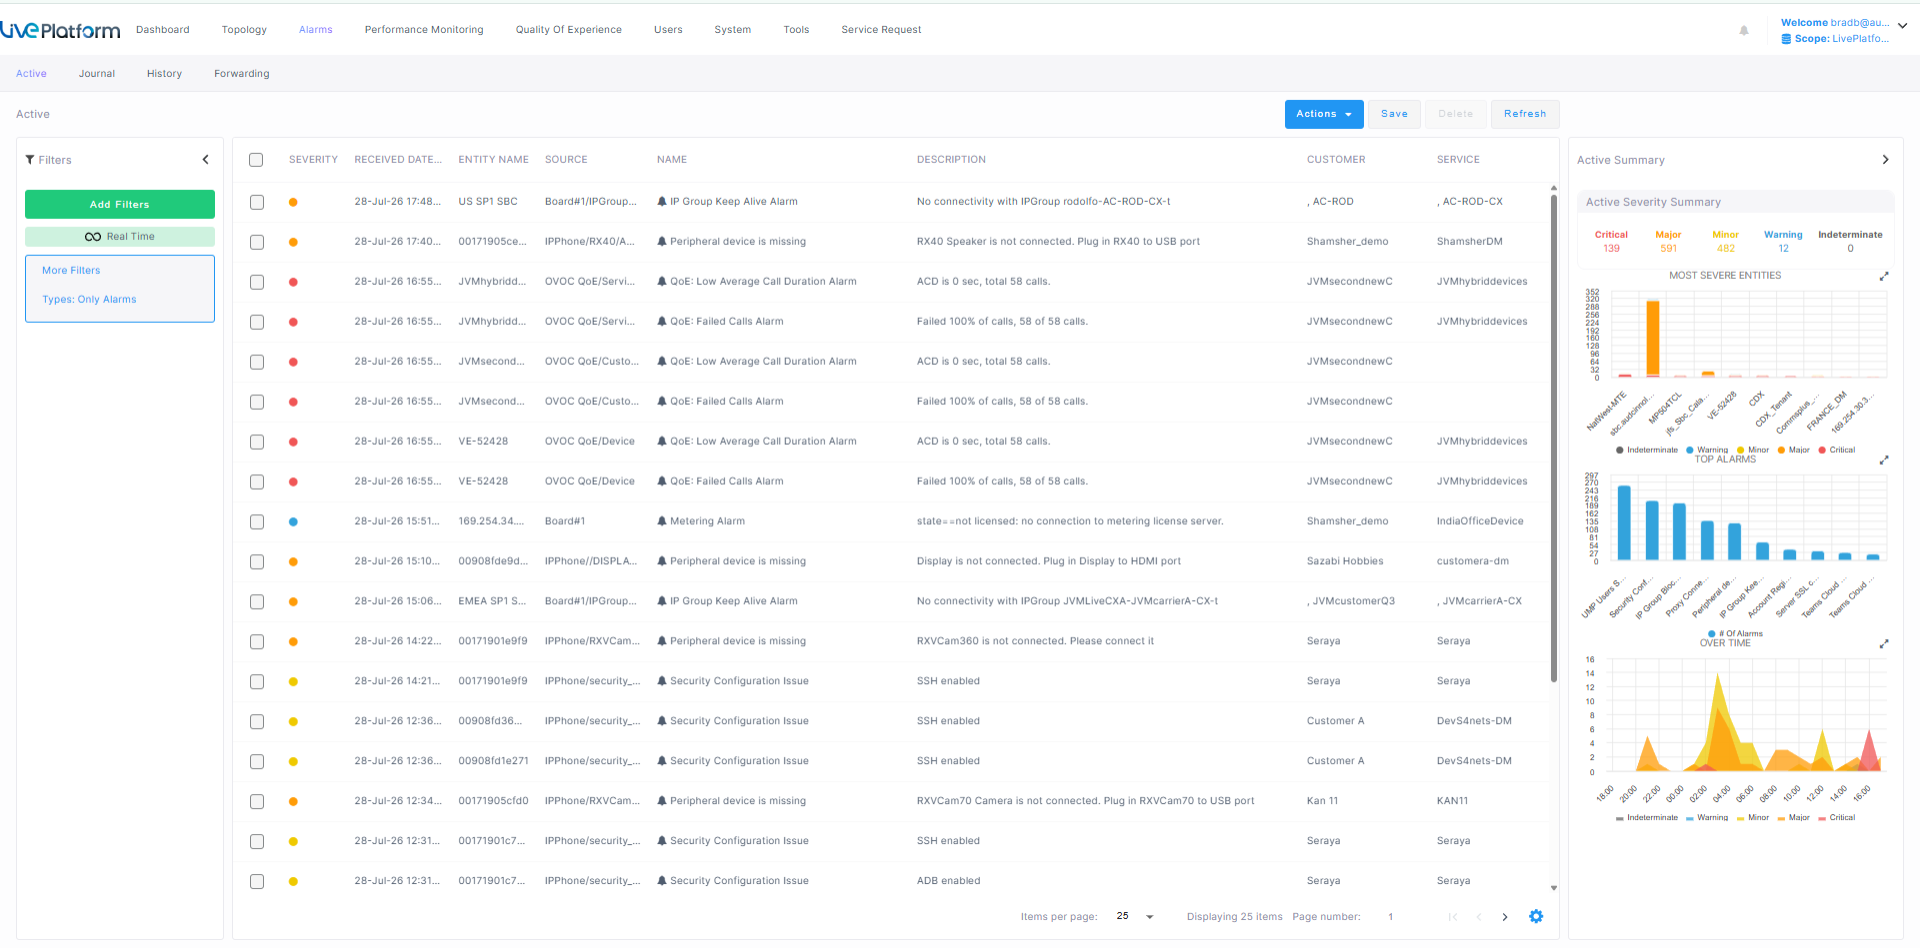Toggle Critical legend in Over Time chart
This screenshot has width=1920, height=948.
tap(1837, 818)
